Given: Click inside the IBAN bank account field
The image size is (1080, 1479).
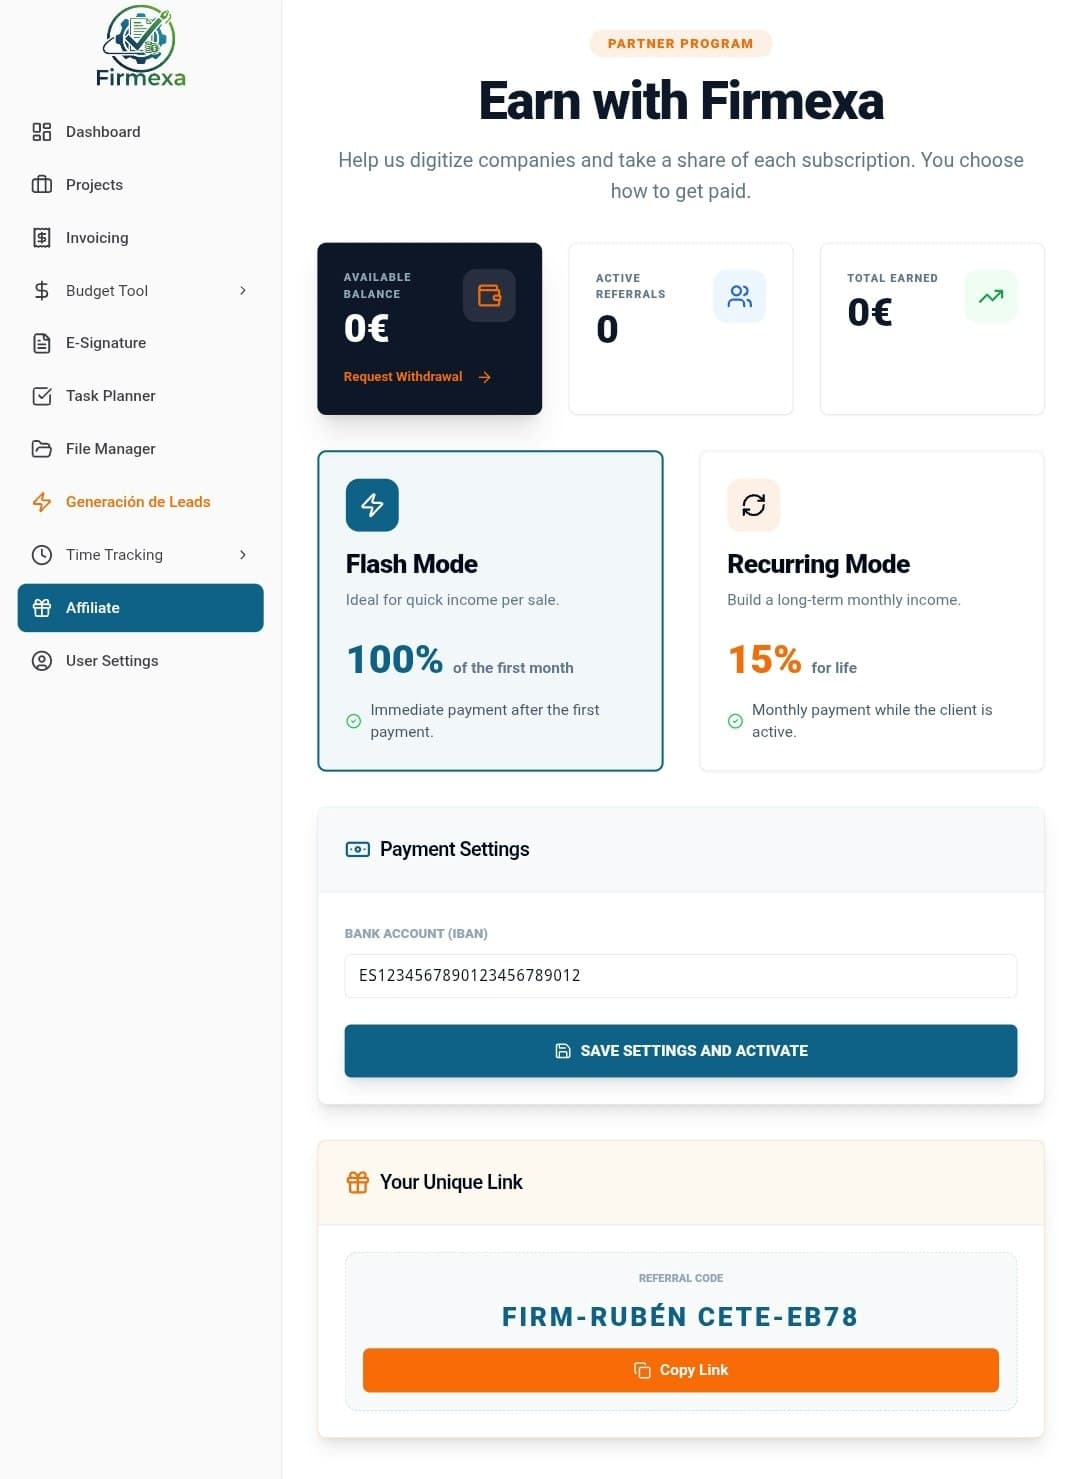Looking at the screenshot, I should point(680,975).
